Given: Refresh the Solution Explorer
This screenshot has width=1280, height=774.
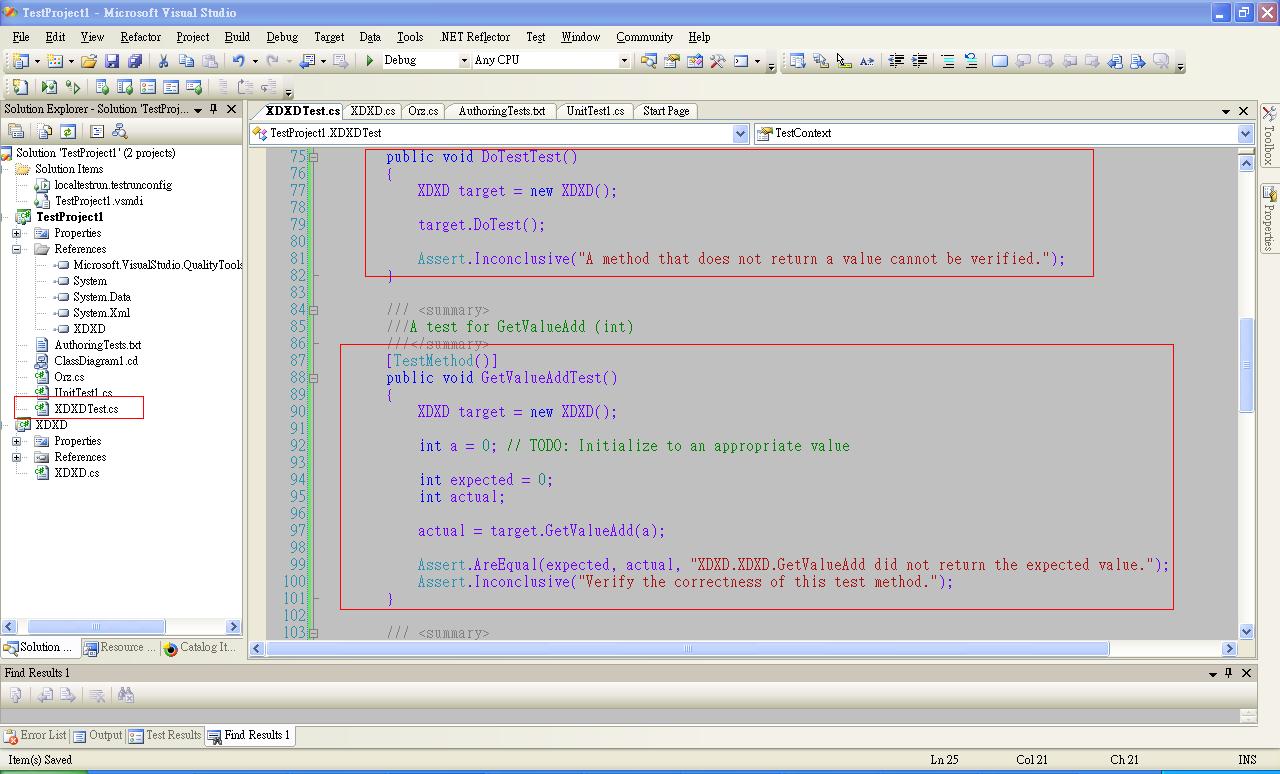Looking at the screenshot, I should click(68, 131).
